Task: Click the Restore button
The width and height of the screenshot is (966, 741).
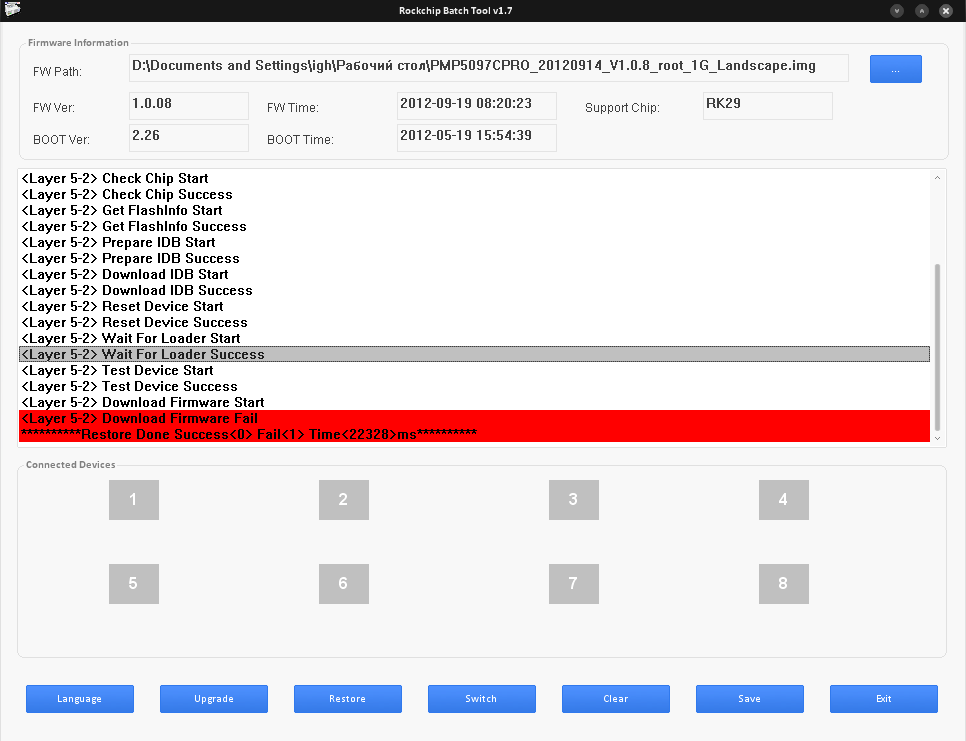Action: (347, 698)
